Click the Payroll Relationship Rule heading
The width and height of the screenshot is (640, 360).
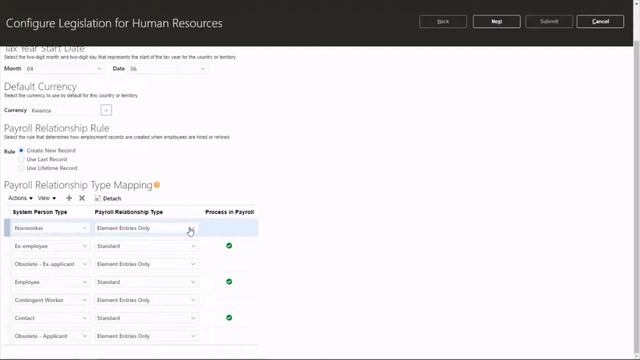click(x=57, y=128)
